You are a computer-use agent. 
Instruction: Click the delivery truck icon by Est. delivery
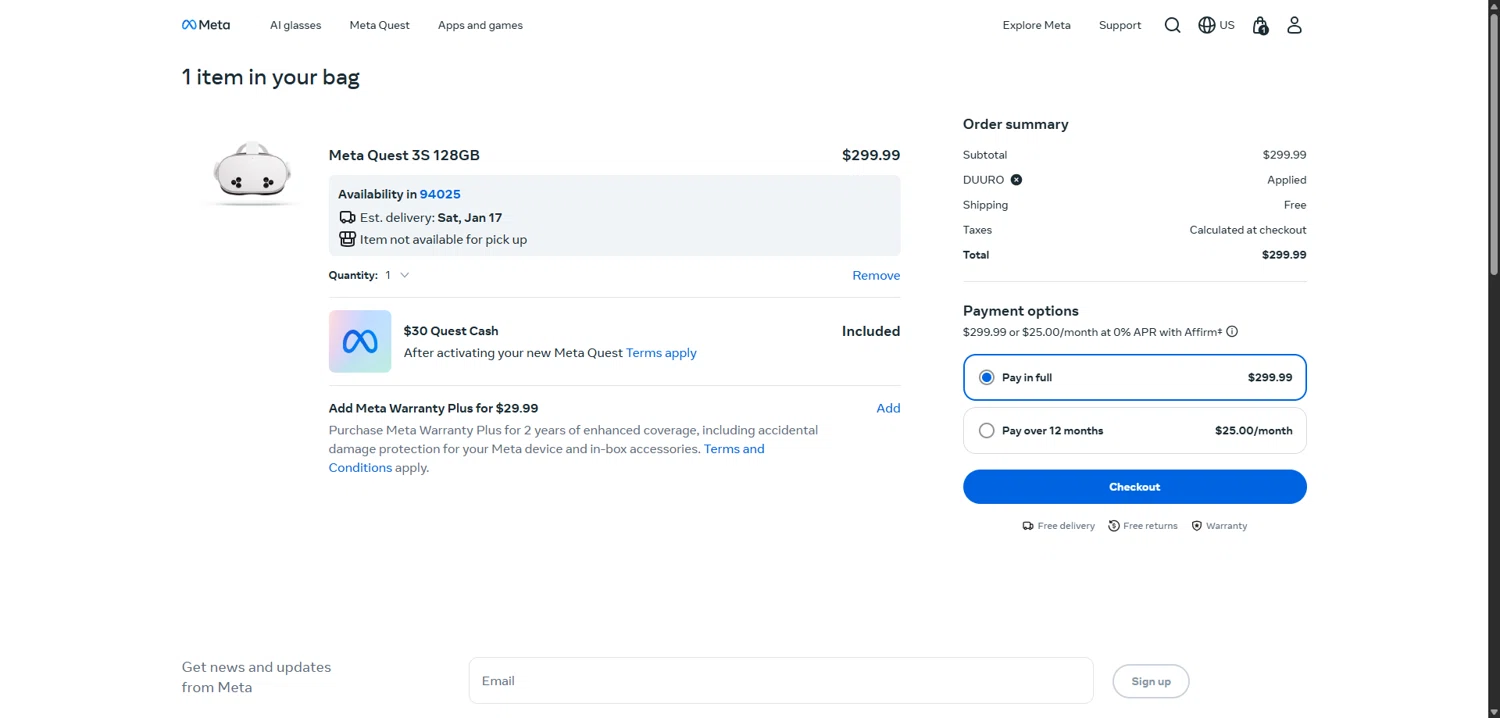(347, 217)
